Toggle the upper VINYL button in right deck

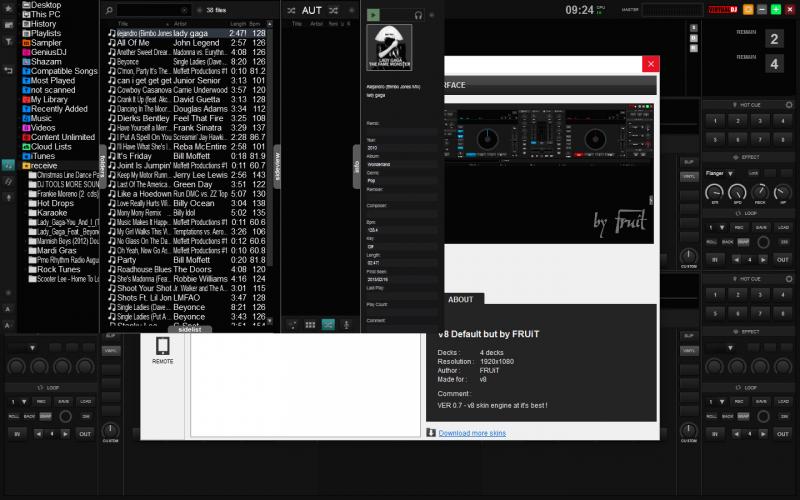tap(689, 177)
